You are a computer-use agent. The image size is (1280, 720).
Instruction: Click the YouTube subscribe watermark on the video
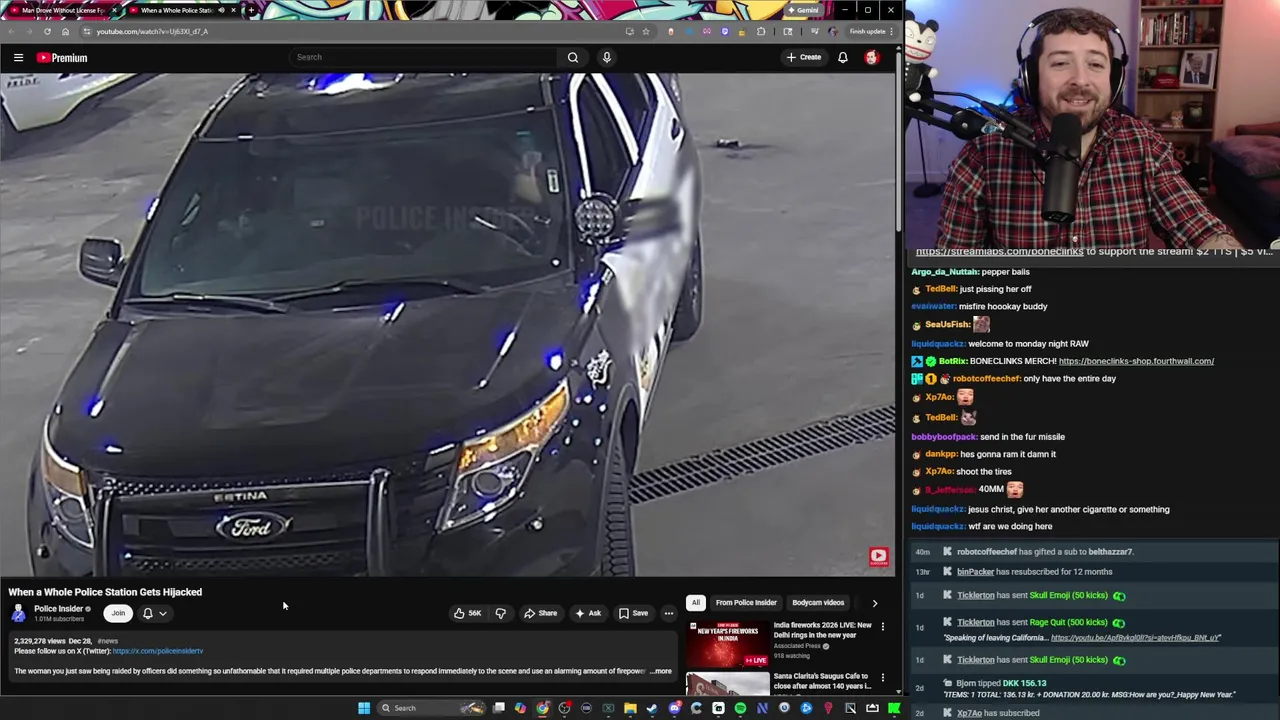click(878, 556)
